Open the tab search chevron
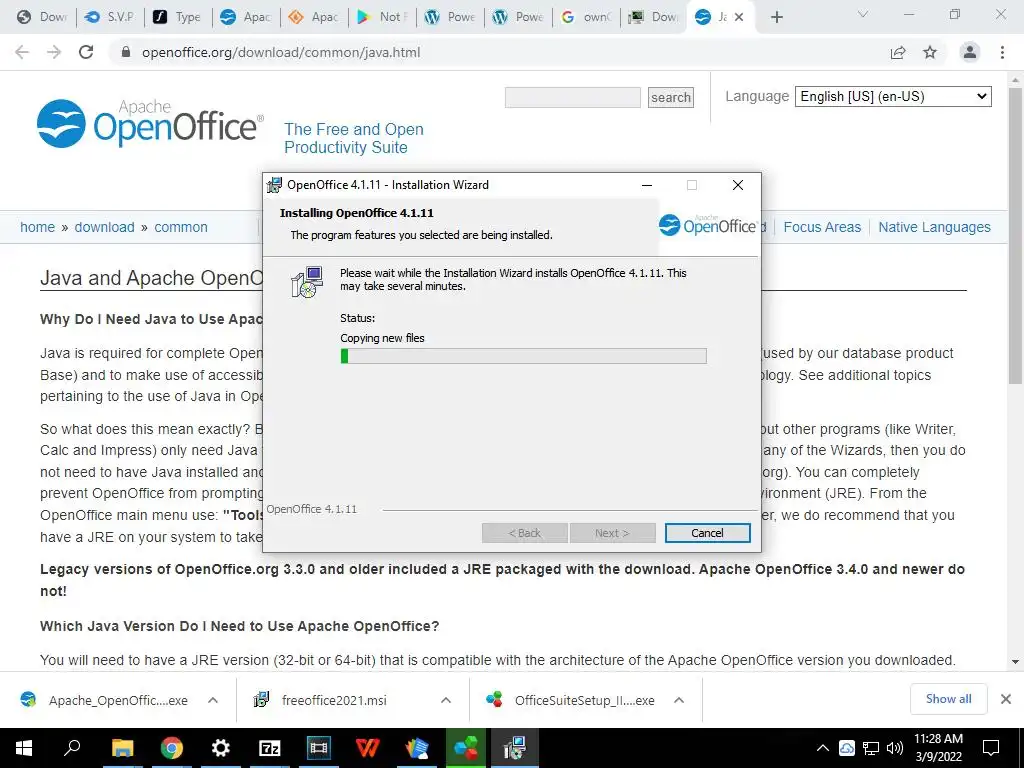This screenshot has height=768, width=1024. 863,14
